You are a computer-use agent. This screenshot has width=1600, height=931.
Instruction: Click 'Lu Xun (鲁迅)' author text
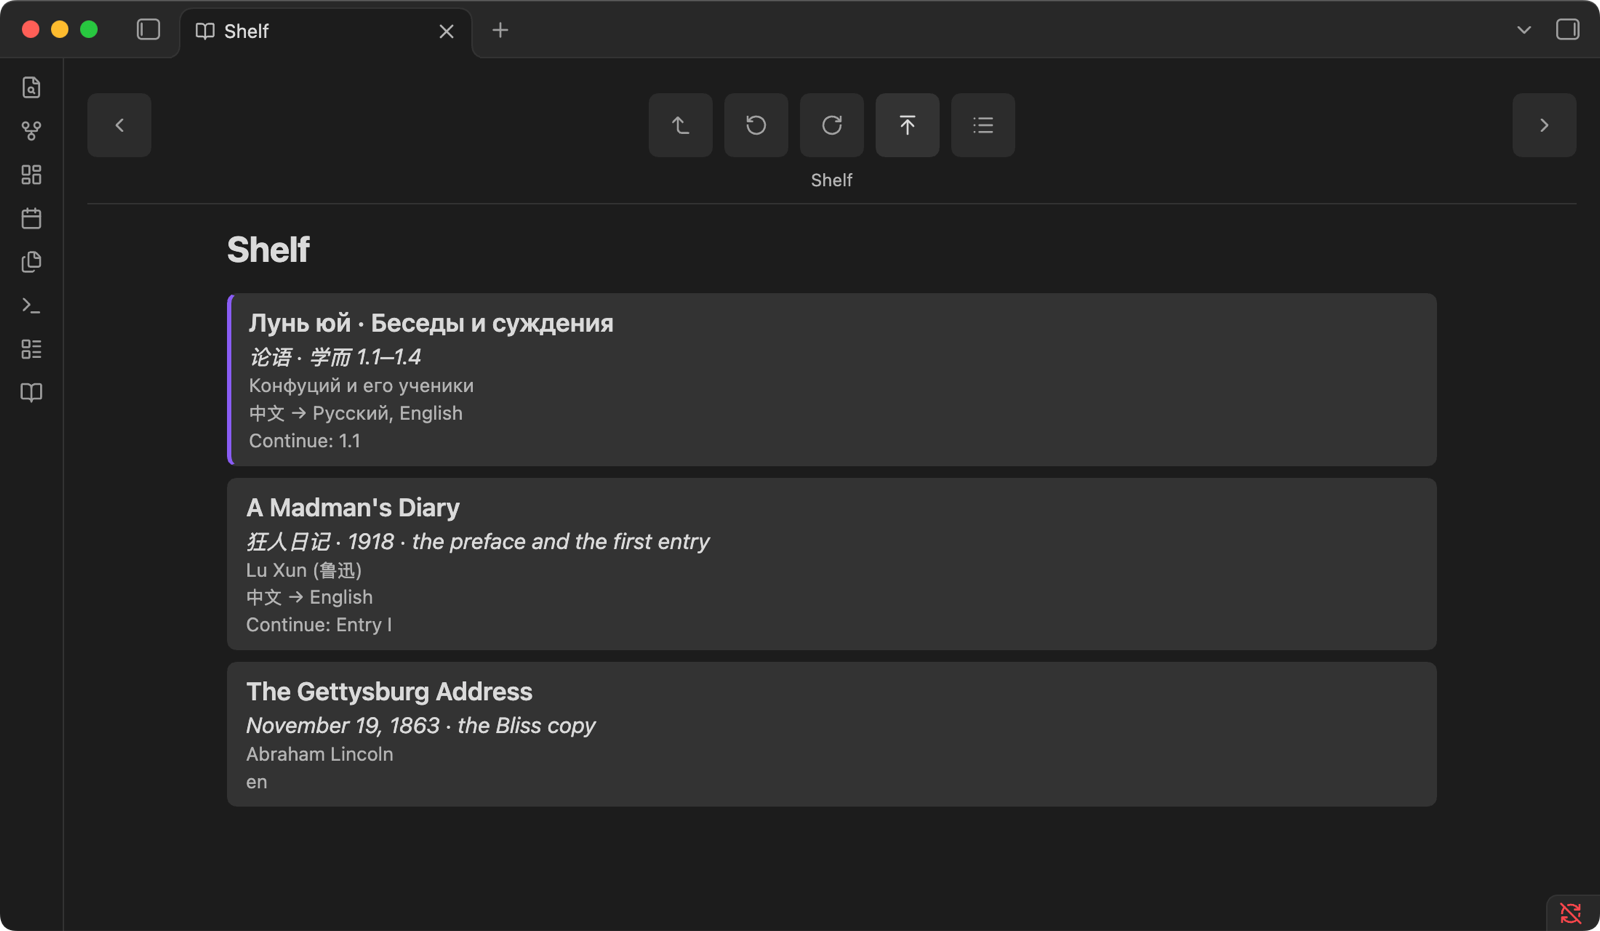click(x=304, y=570)
